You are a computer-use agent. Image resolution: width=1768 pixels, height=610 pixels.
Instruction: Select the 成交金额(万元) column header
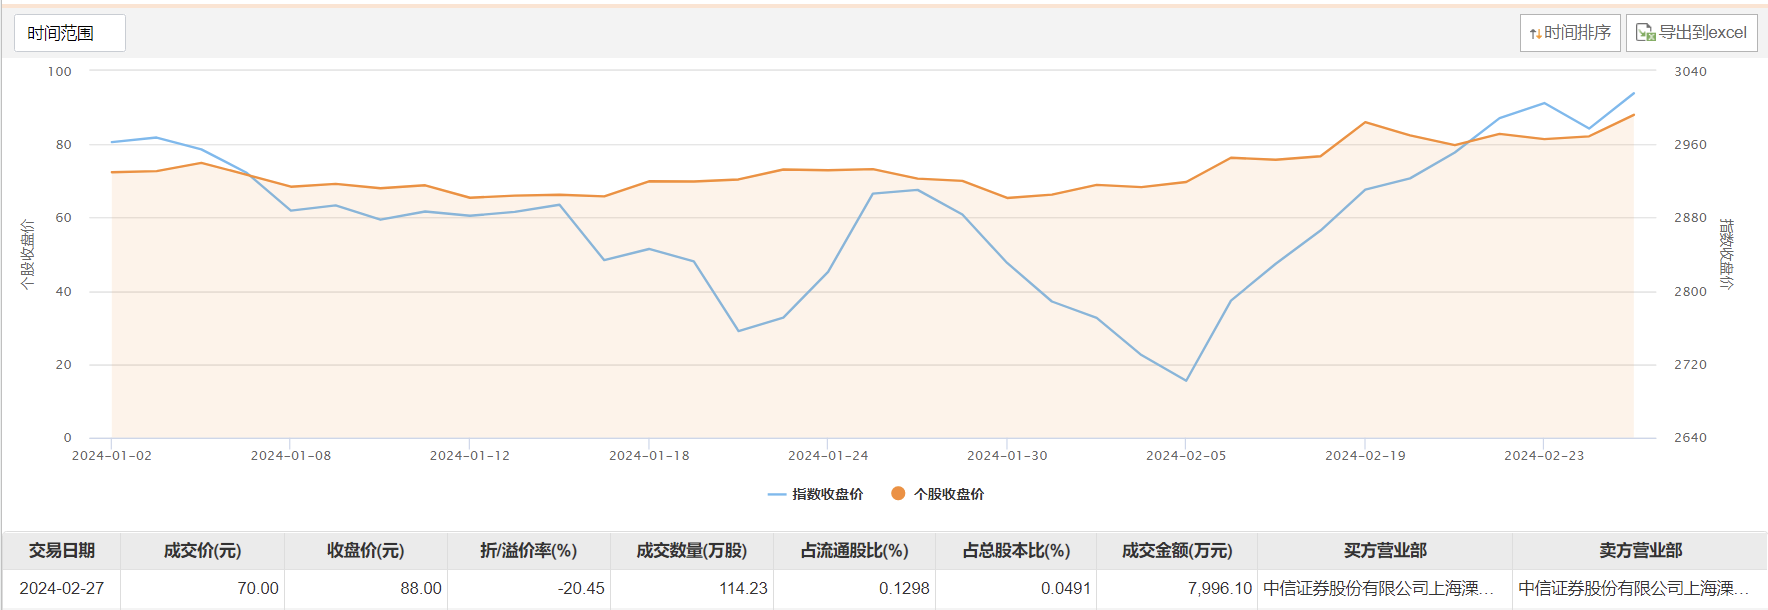click(1177, 551)
